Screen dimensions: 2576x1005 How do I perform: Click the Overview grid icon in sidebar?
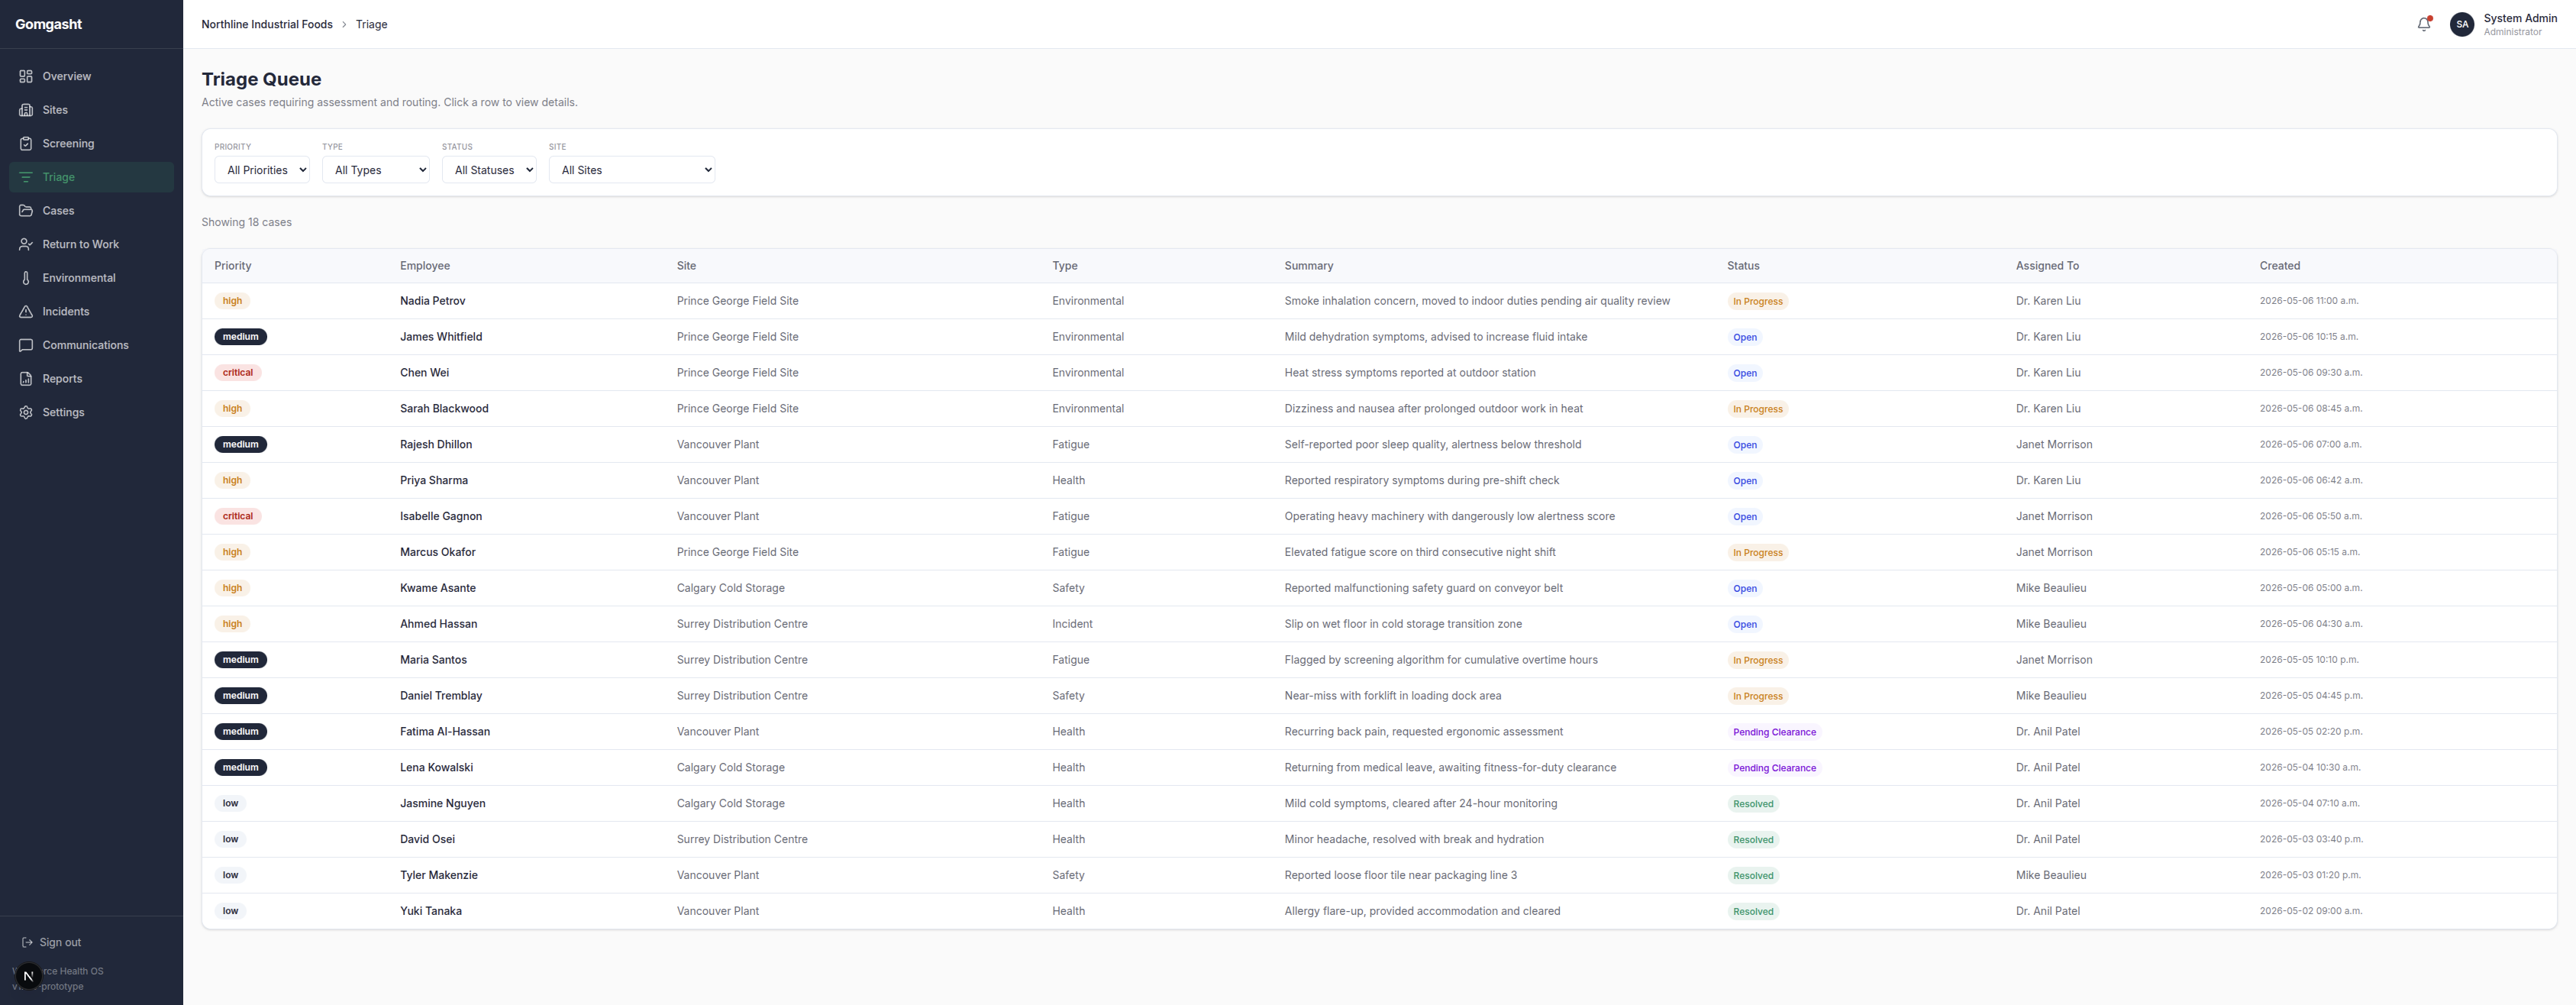pos(26,76)
